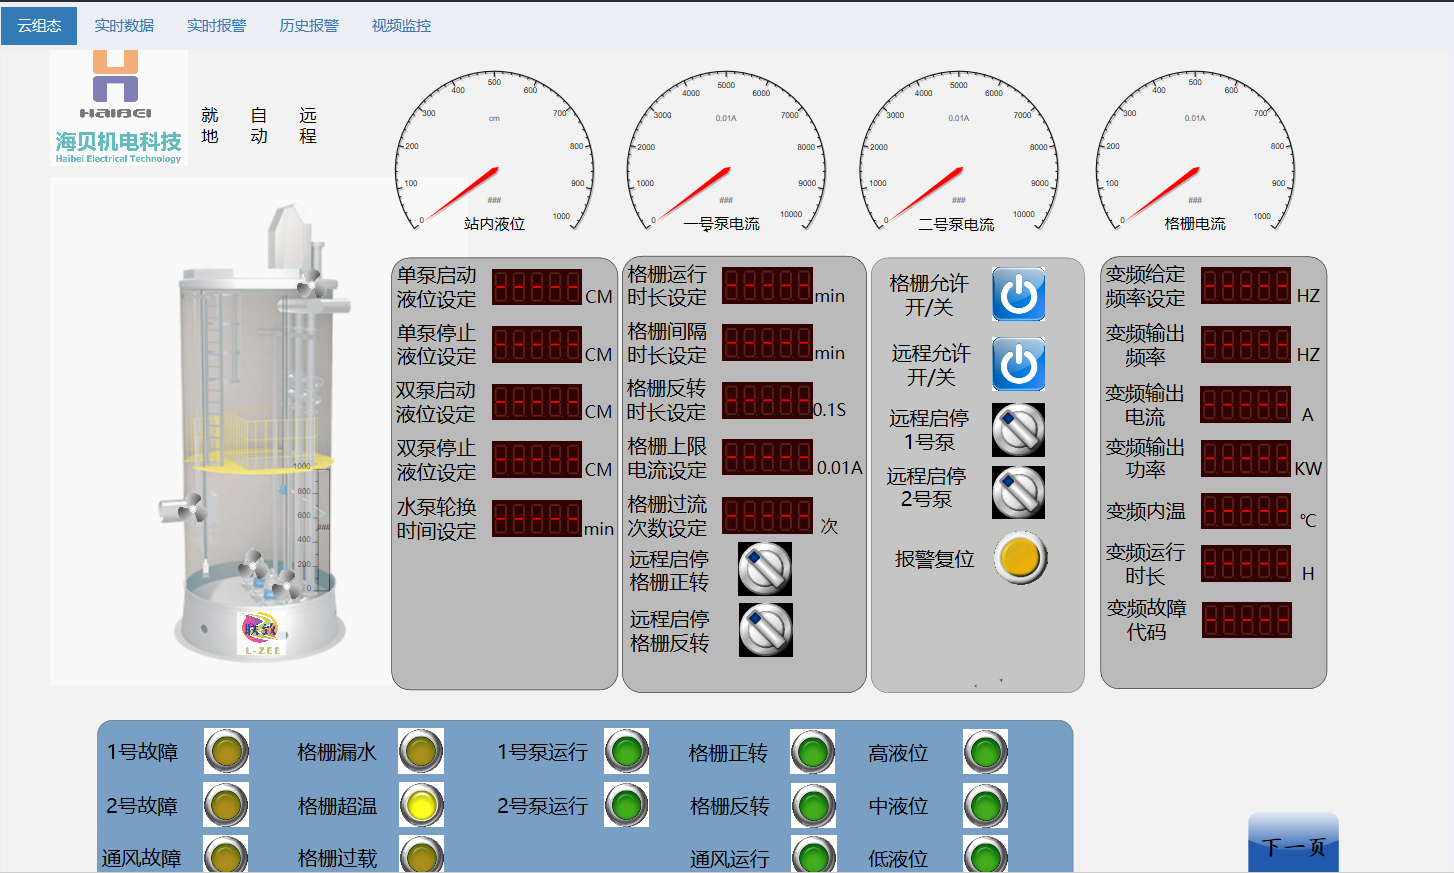
Task: Turn the 远程启停2号泵 rotary switch
Action: (x=1018, y=492)
